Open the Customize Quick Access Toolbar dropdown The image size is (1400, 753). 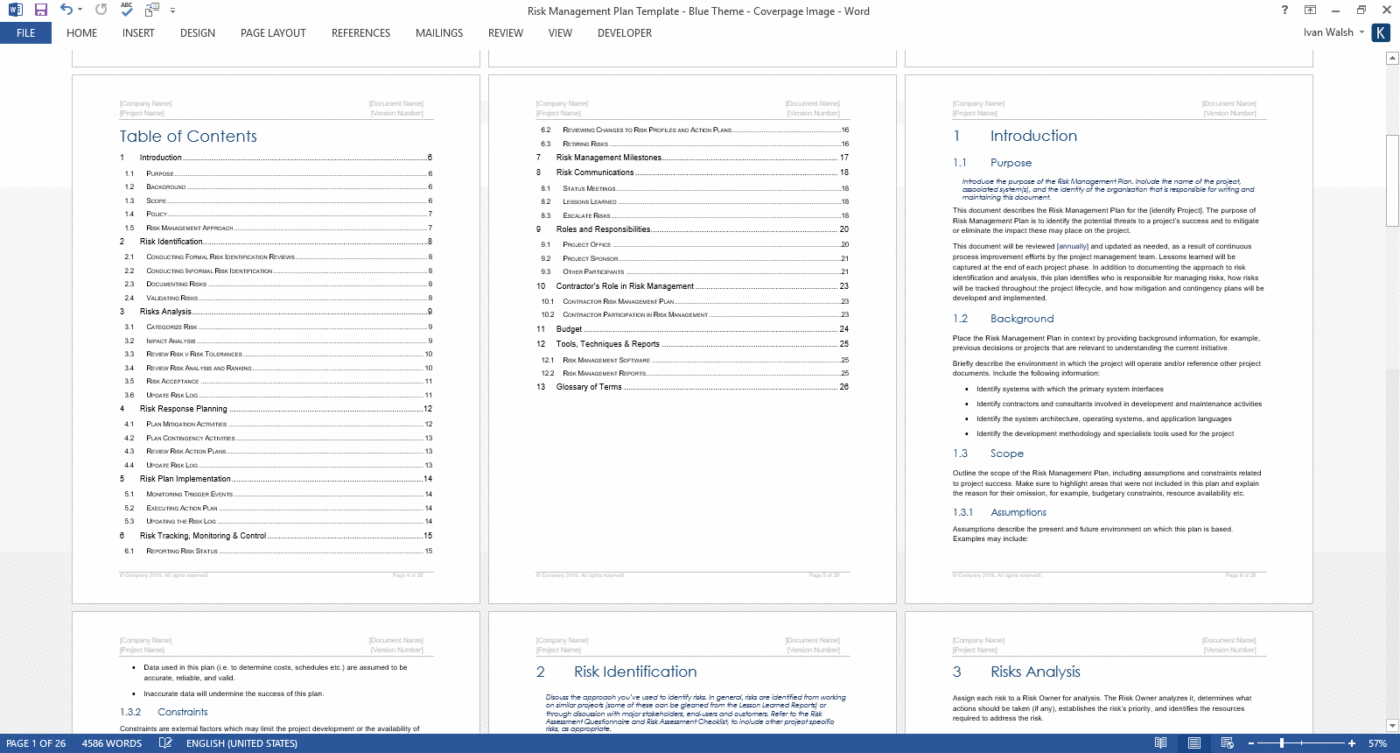tap(172, 10)
